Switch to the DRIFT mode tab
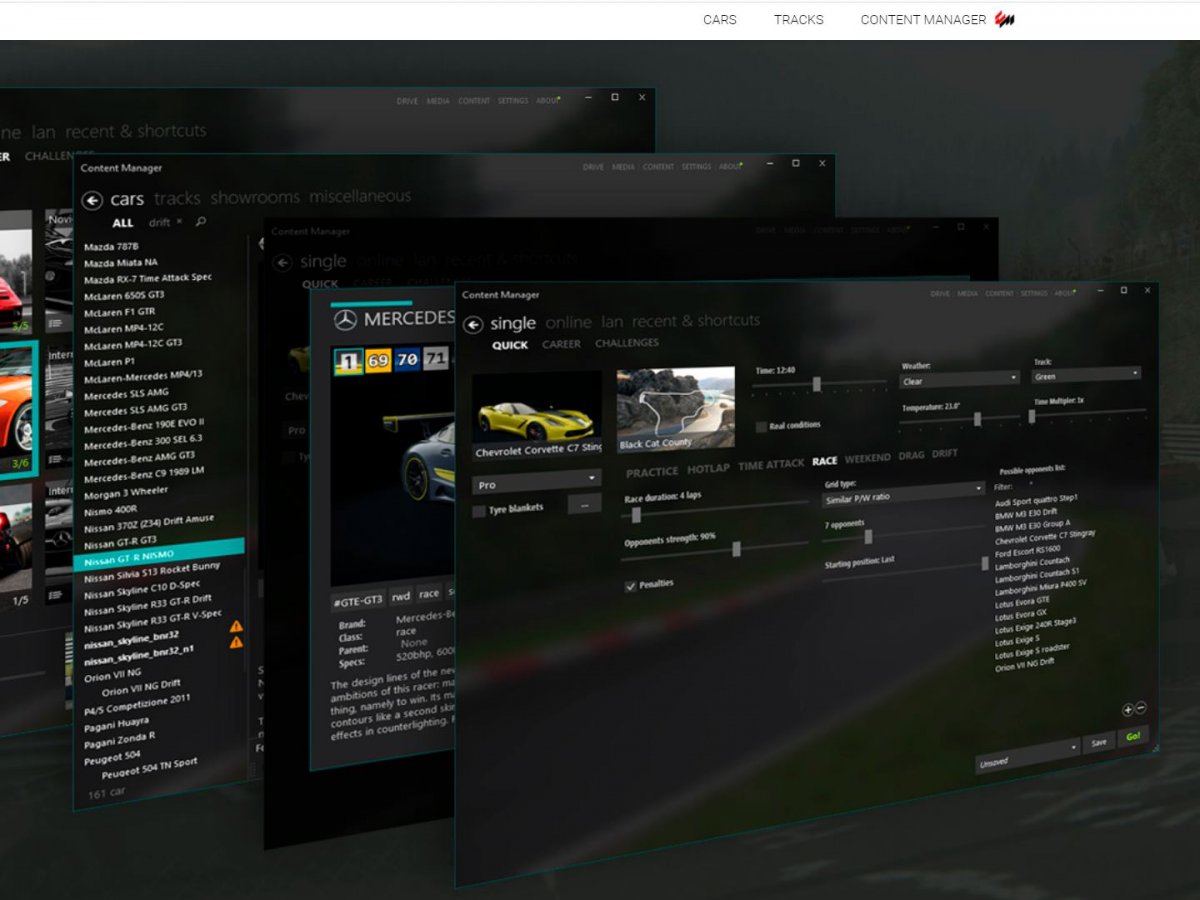Image resolution: width=1200 pixels, height=900 pixels. 945,454
